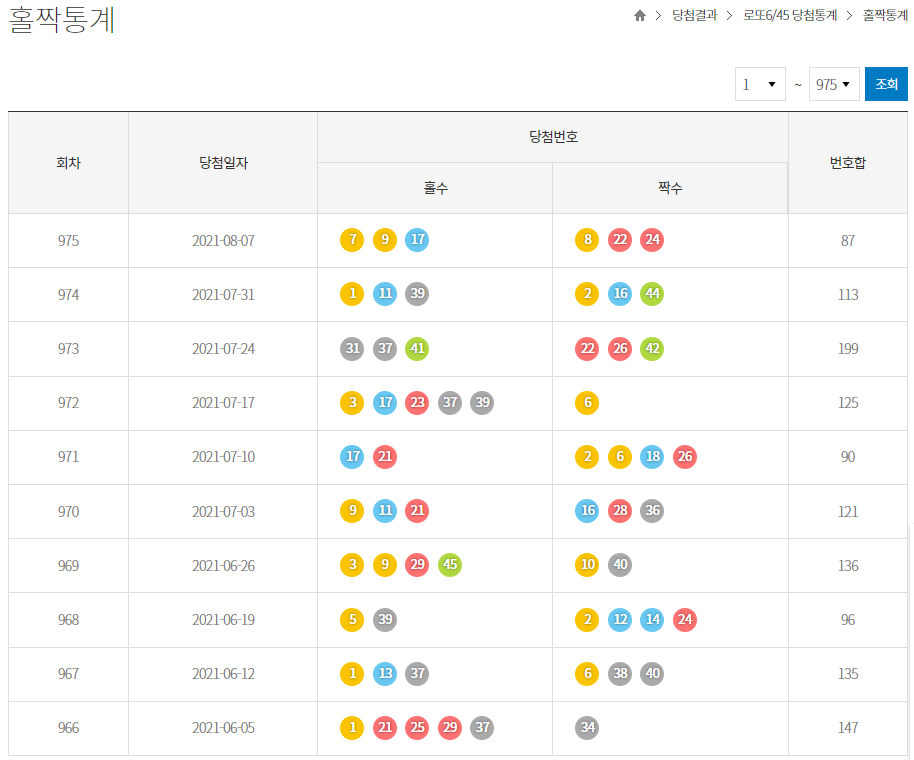Click ball 45 in round 969 row
The image size is (914, 760).
[449, 565]
